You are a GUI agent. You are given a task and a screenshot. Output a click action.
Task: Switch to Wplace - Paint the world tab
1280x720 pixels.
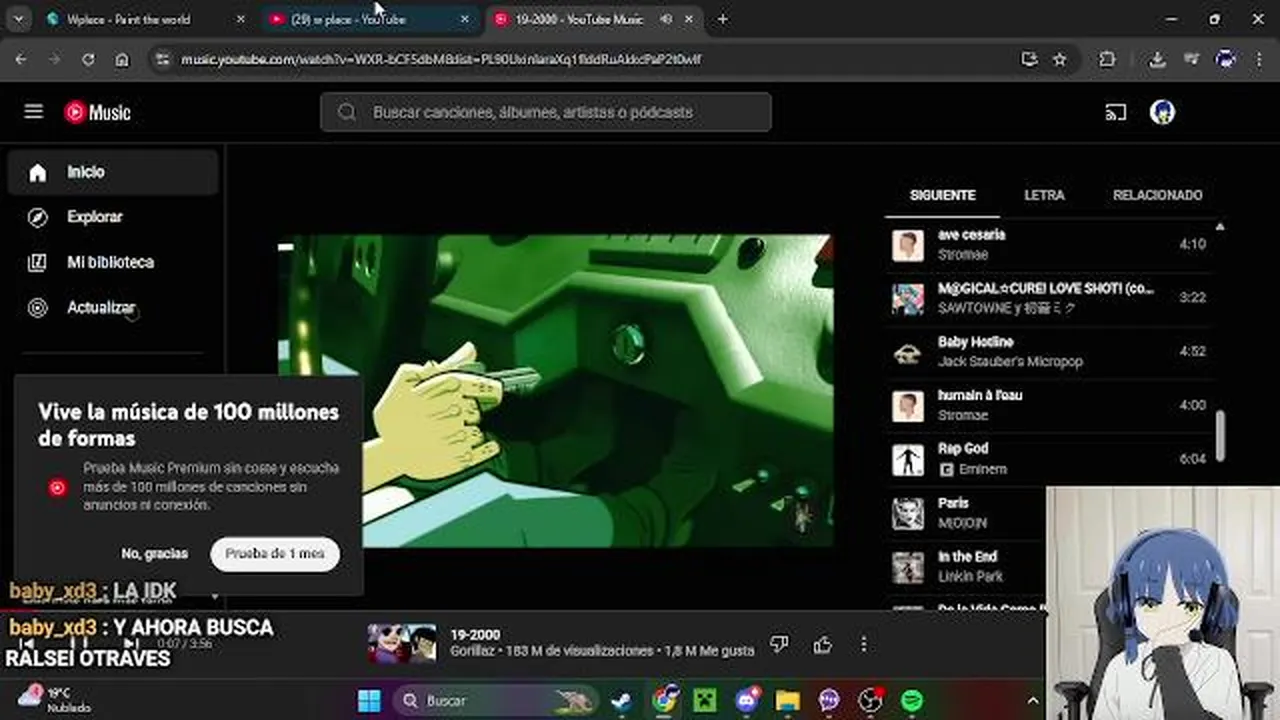(128, 19)
